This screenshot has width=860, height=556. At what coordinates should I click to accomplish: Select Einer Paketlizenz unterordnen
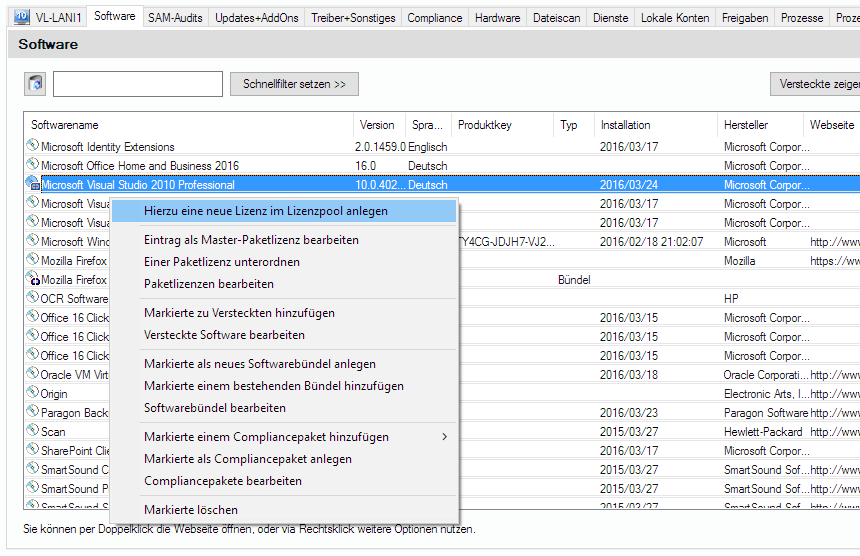284,262
